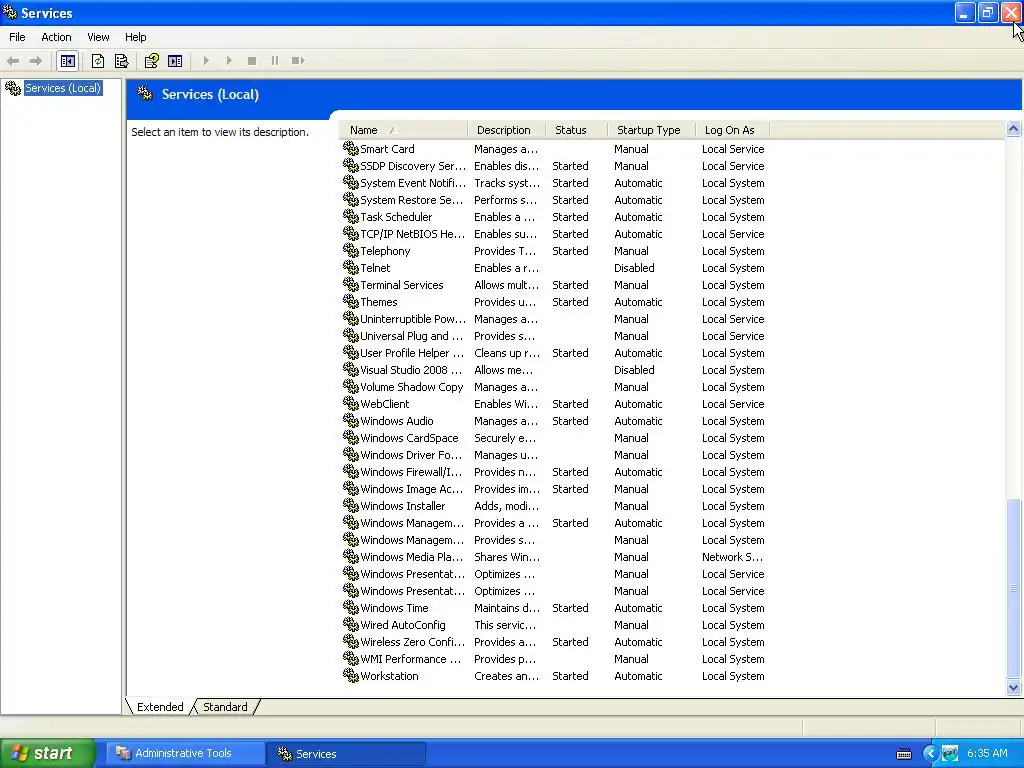Image resolution: width=1024 pixels, height=768 pixels.
Task: Click the Pause Service icon
Action: (274, 61)
